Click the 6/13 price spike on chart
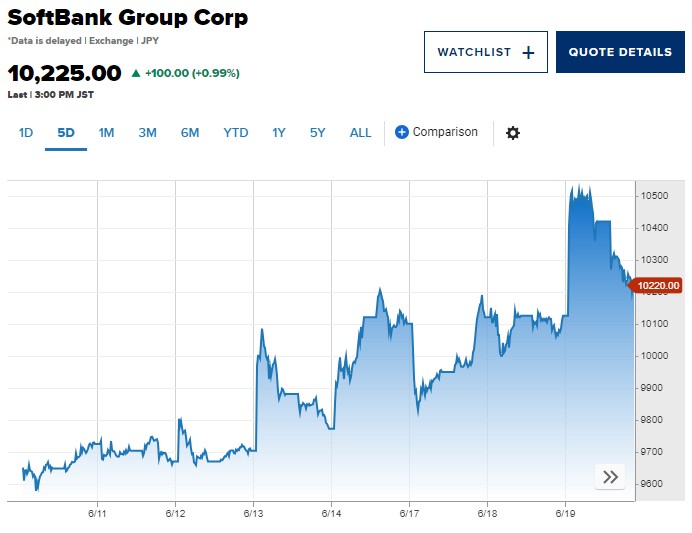 click(x=262, y=330)
